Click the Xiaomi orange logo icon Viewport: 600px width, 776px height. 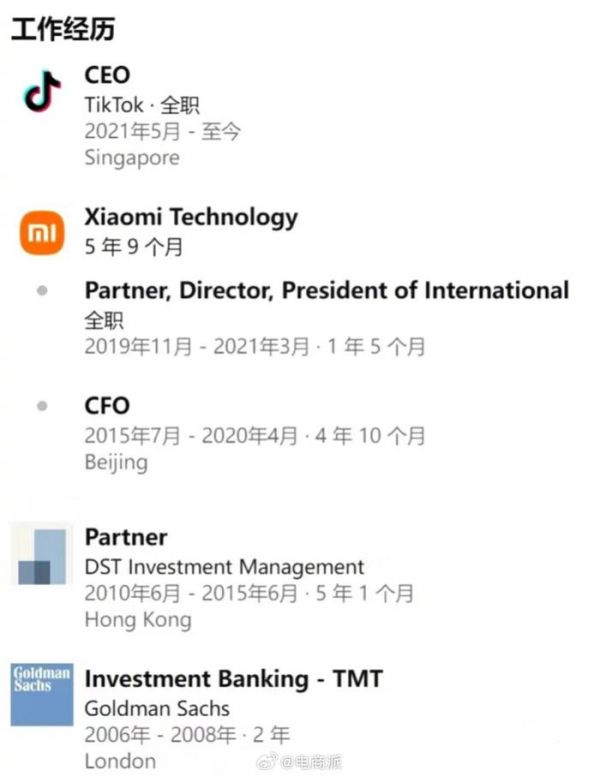tap(42, 233)
